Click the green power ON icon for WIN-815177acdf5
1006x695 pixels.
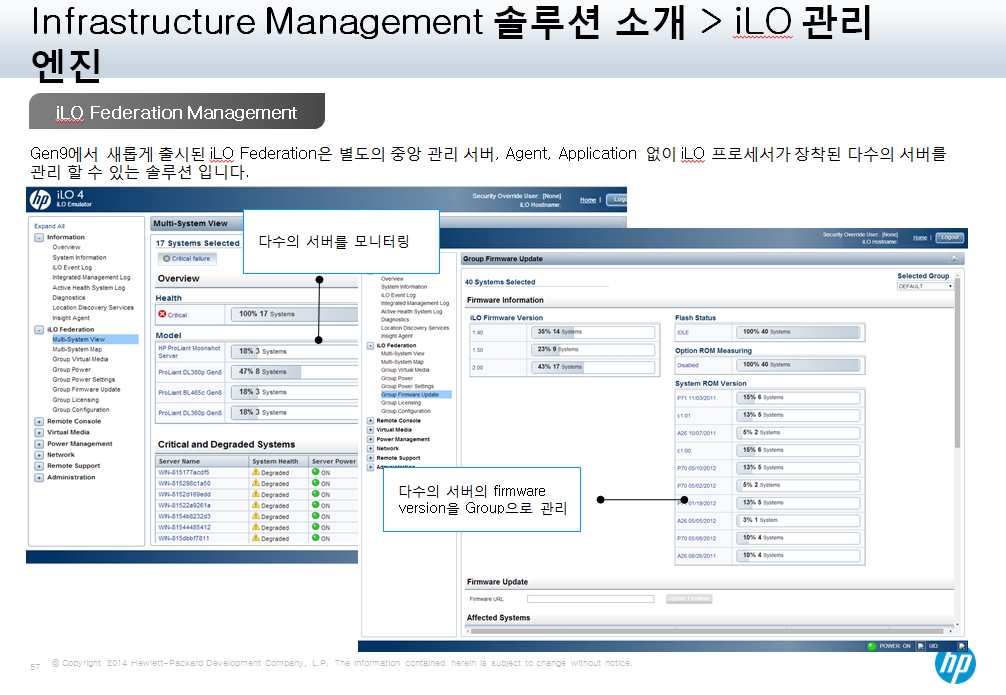pyautogui.click(x=316, y=472)
